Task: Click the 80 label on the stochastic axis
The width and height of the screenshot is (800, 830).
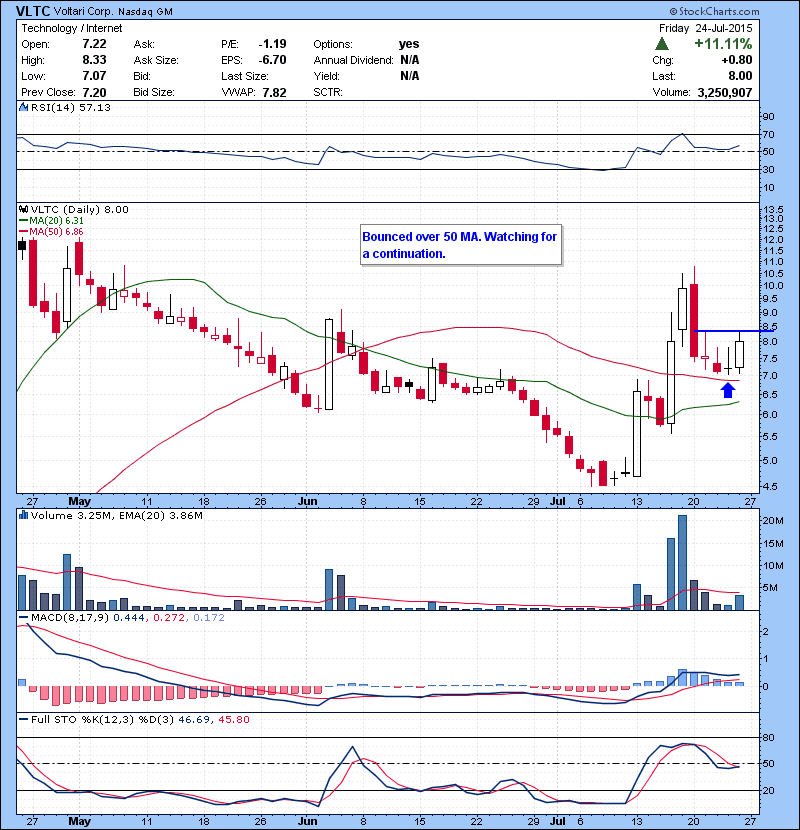Action: pyautogui.click(x=768, y=737)
